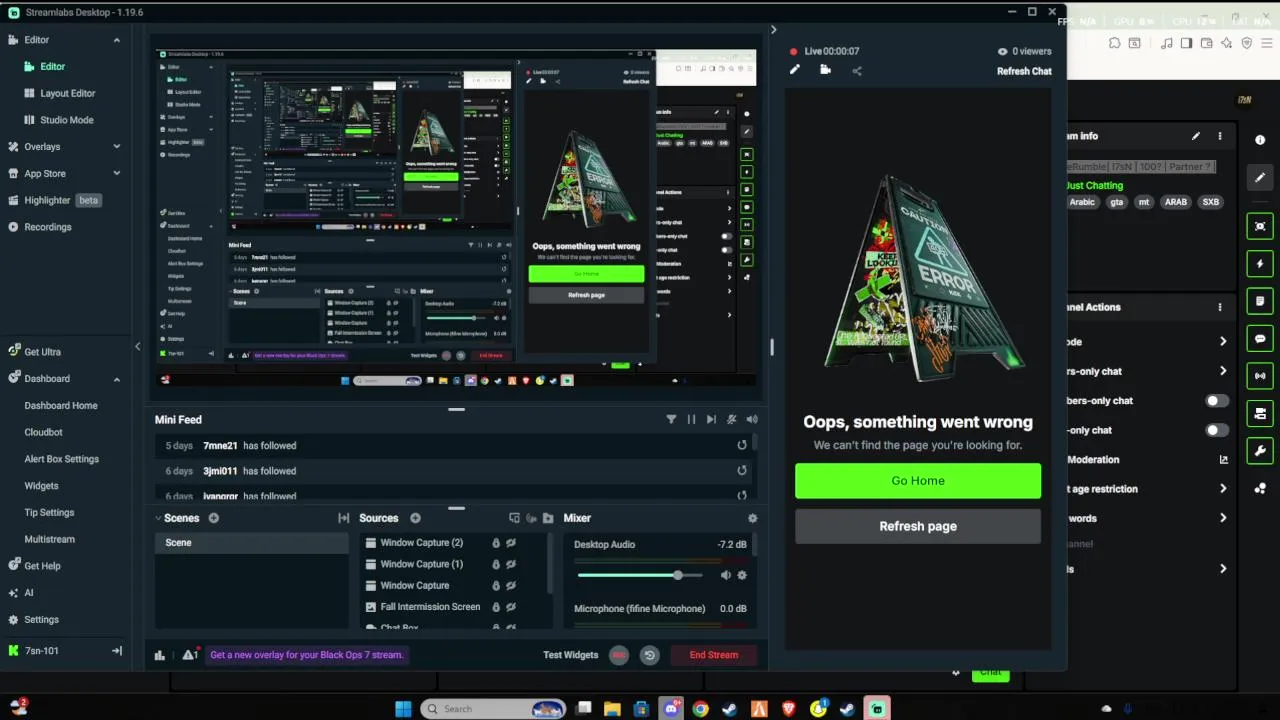
Task: Toggle lock for Fall Intermission Screen
Action: click(495, 607)
